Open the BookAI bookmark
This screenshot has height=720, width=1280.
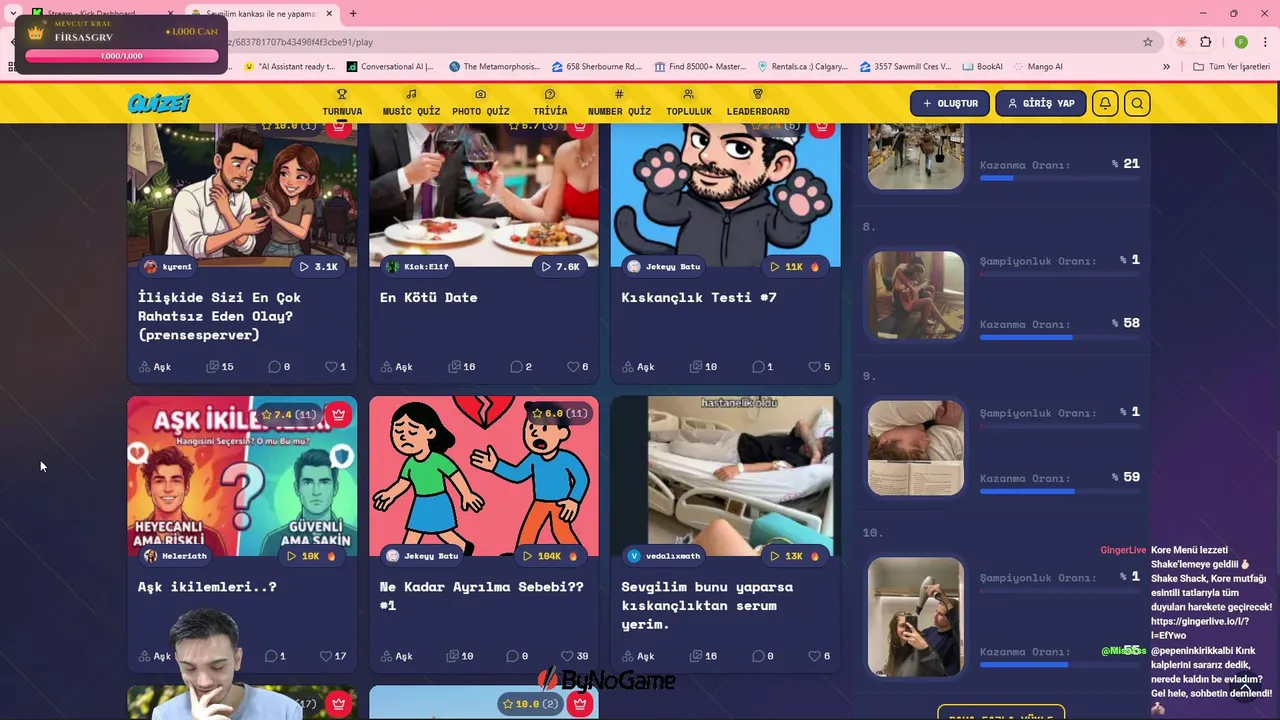(982, 66)
